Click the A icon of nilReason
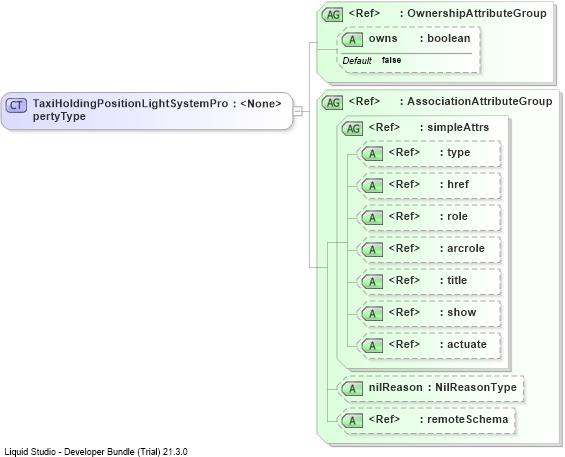565x457 pixels. 352,389
